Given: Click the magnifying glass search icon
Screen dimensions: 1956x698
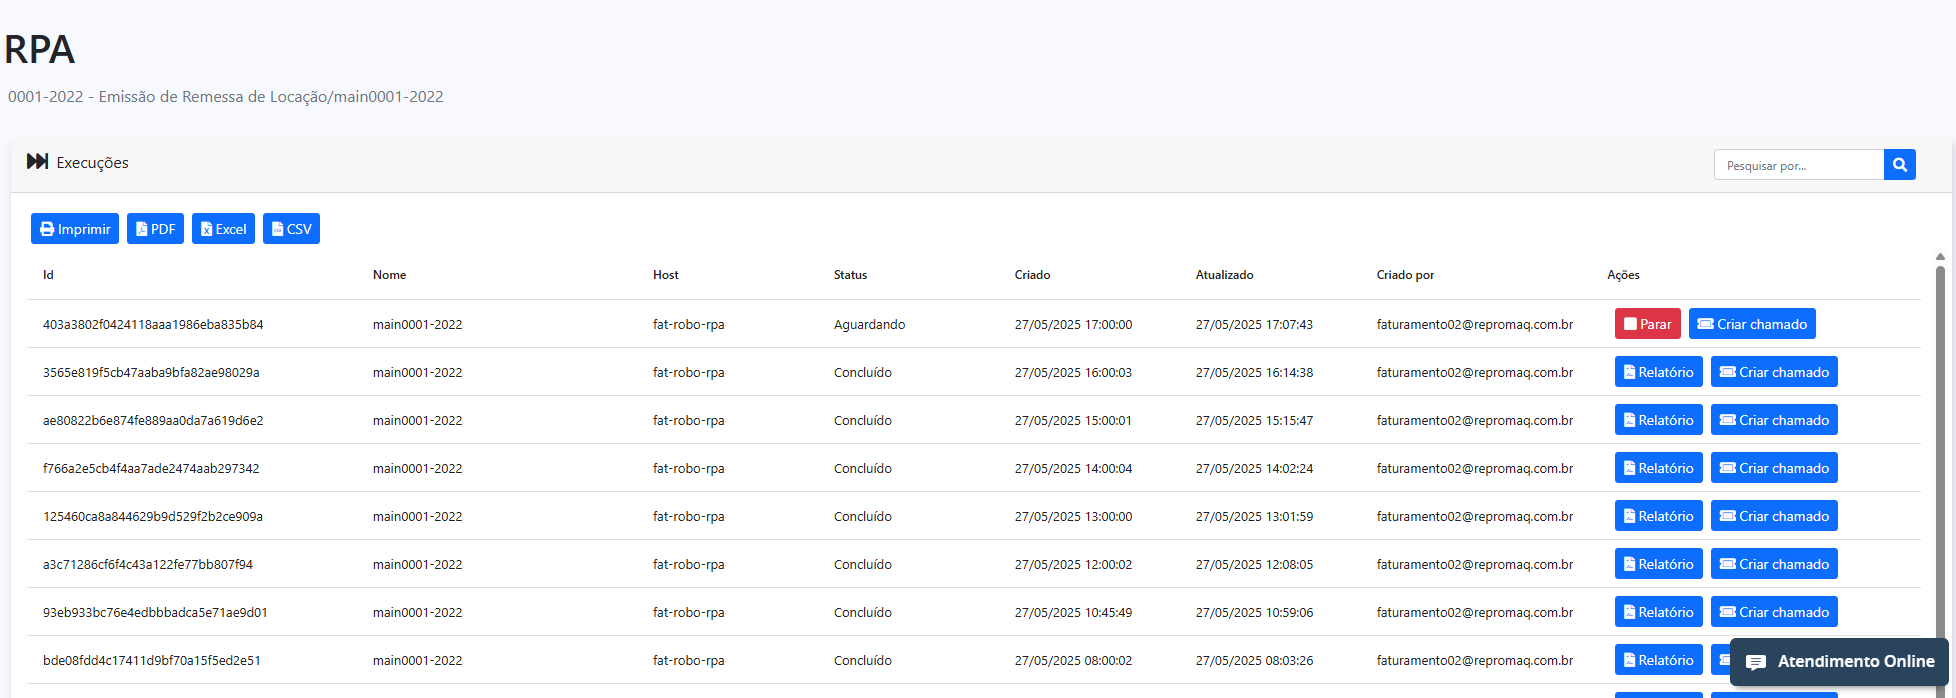Looking at the screenshot, I should [1899, 165].
